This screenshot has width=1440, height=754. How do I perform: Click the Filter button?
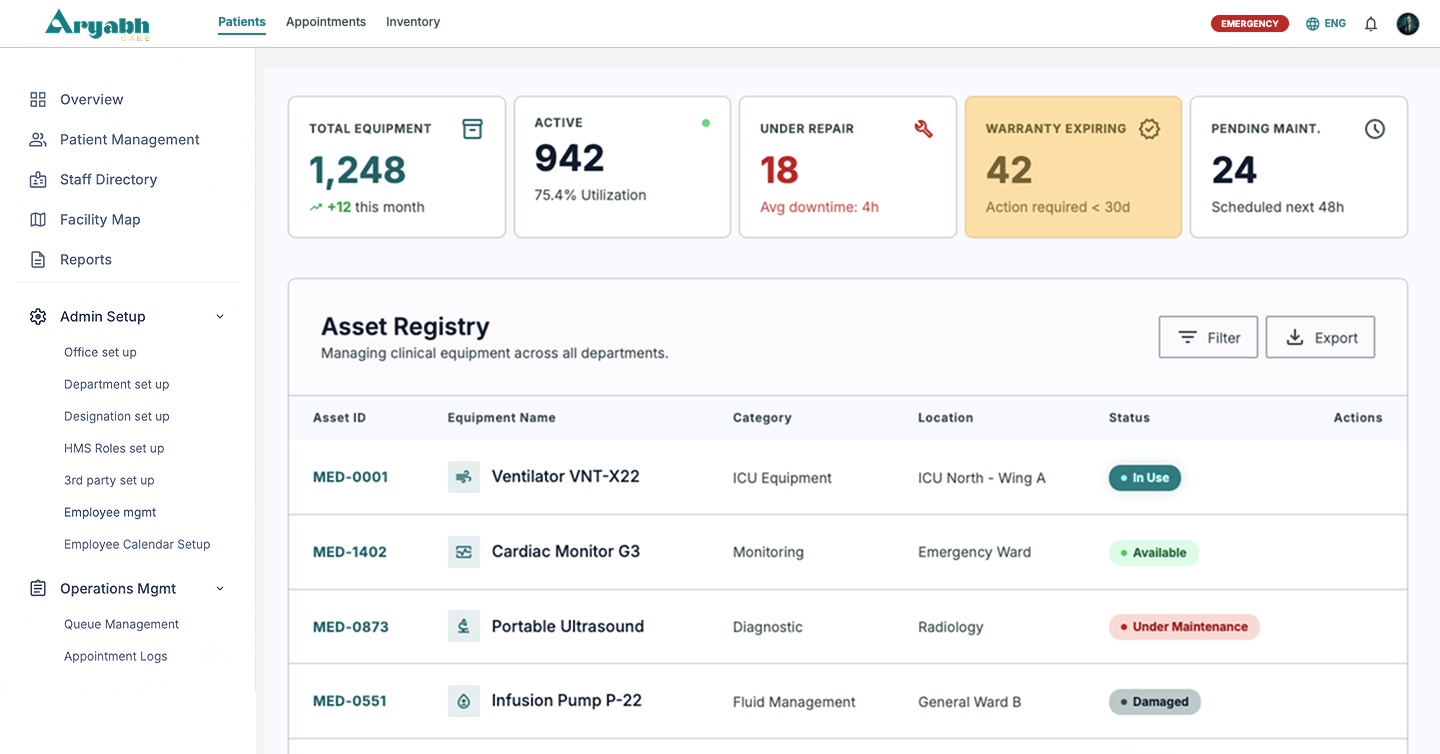pos(1208,337)
